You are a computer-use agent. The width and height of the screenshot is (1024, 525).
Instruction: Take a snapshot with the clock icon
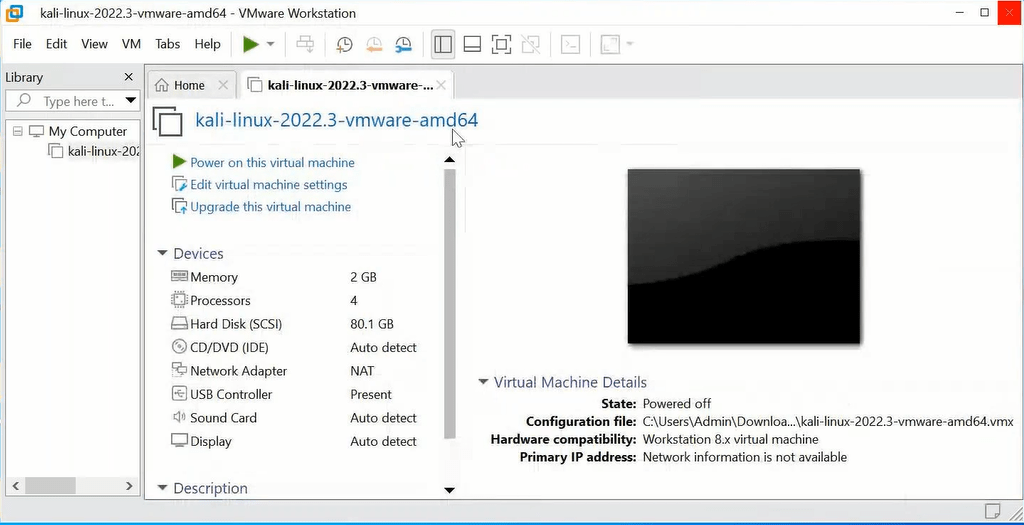[344, 44]
